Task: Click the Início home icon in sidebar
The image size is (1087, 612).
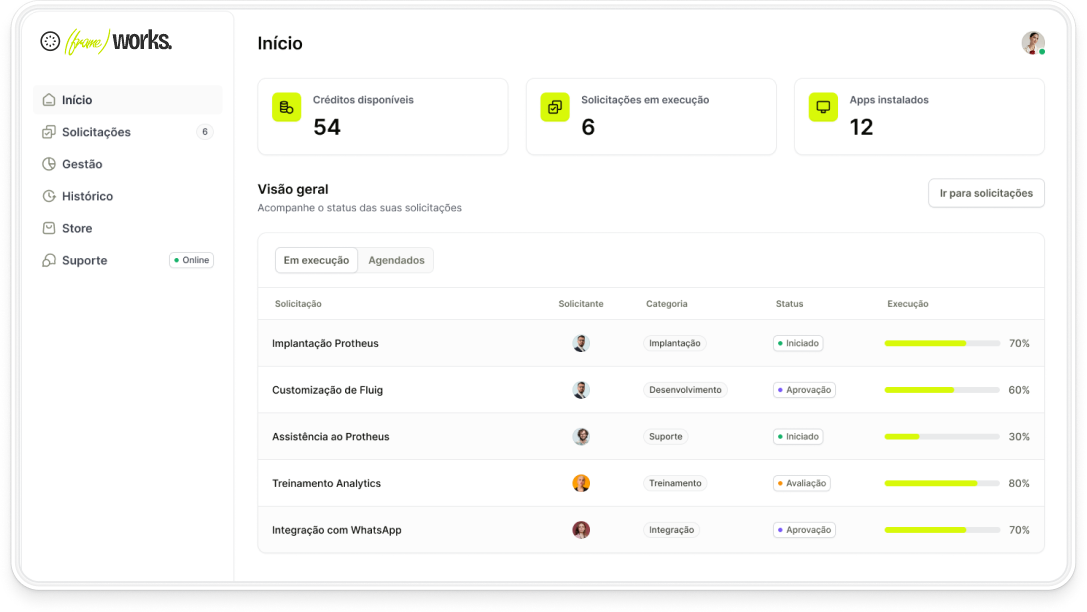Action: click(49, 100)
